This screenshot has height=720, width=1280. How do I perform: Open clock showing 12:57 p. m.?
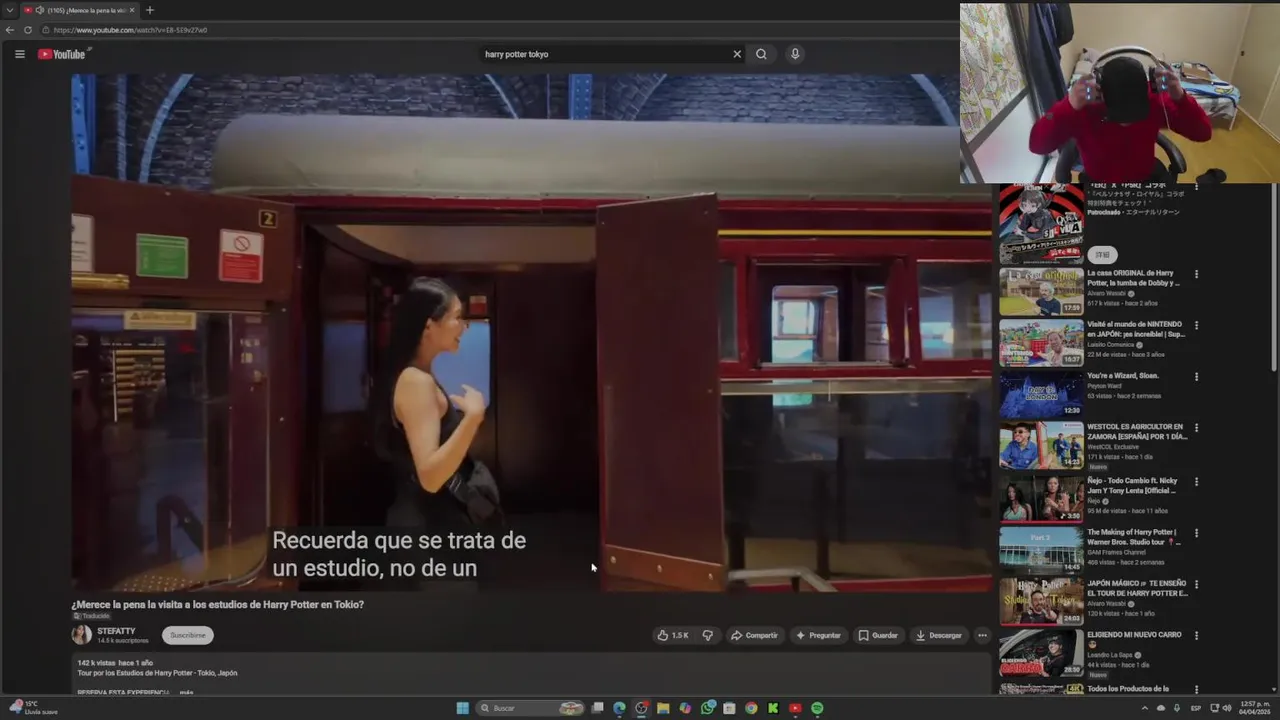click(1254, 708)
